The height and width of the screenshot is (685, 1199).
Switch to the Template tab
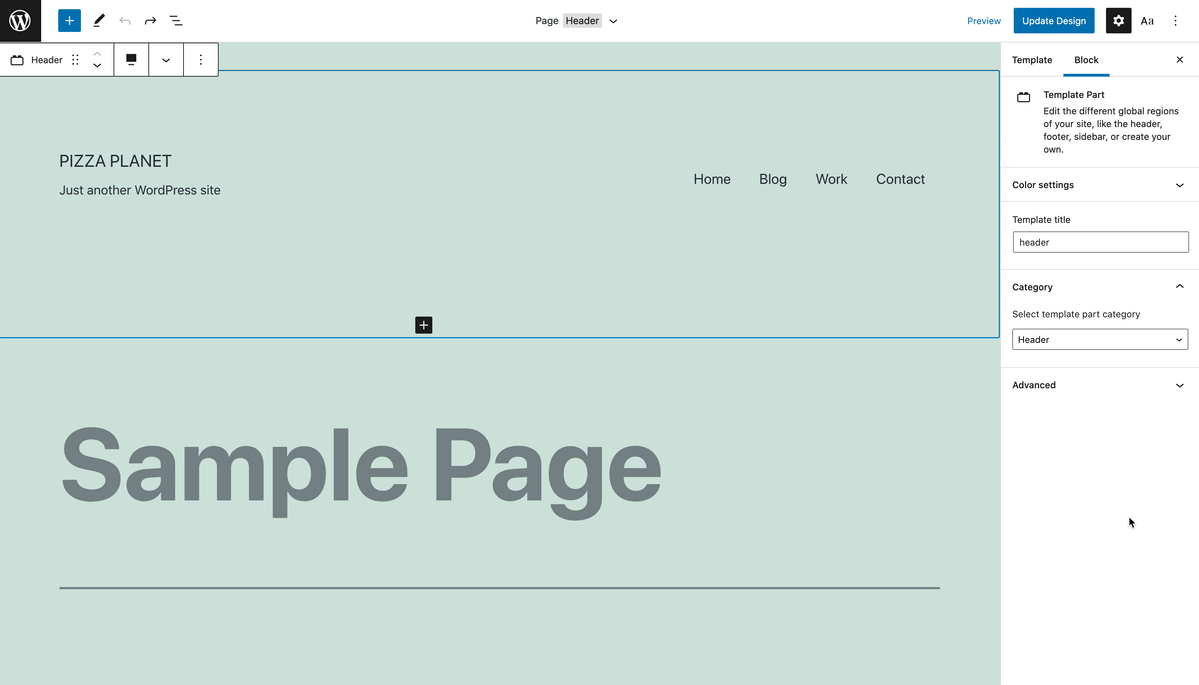click(1032, 60)
